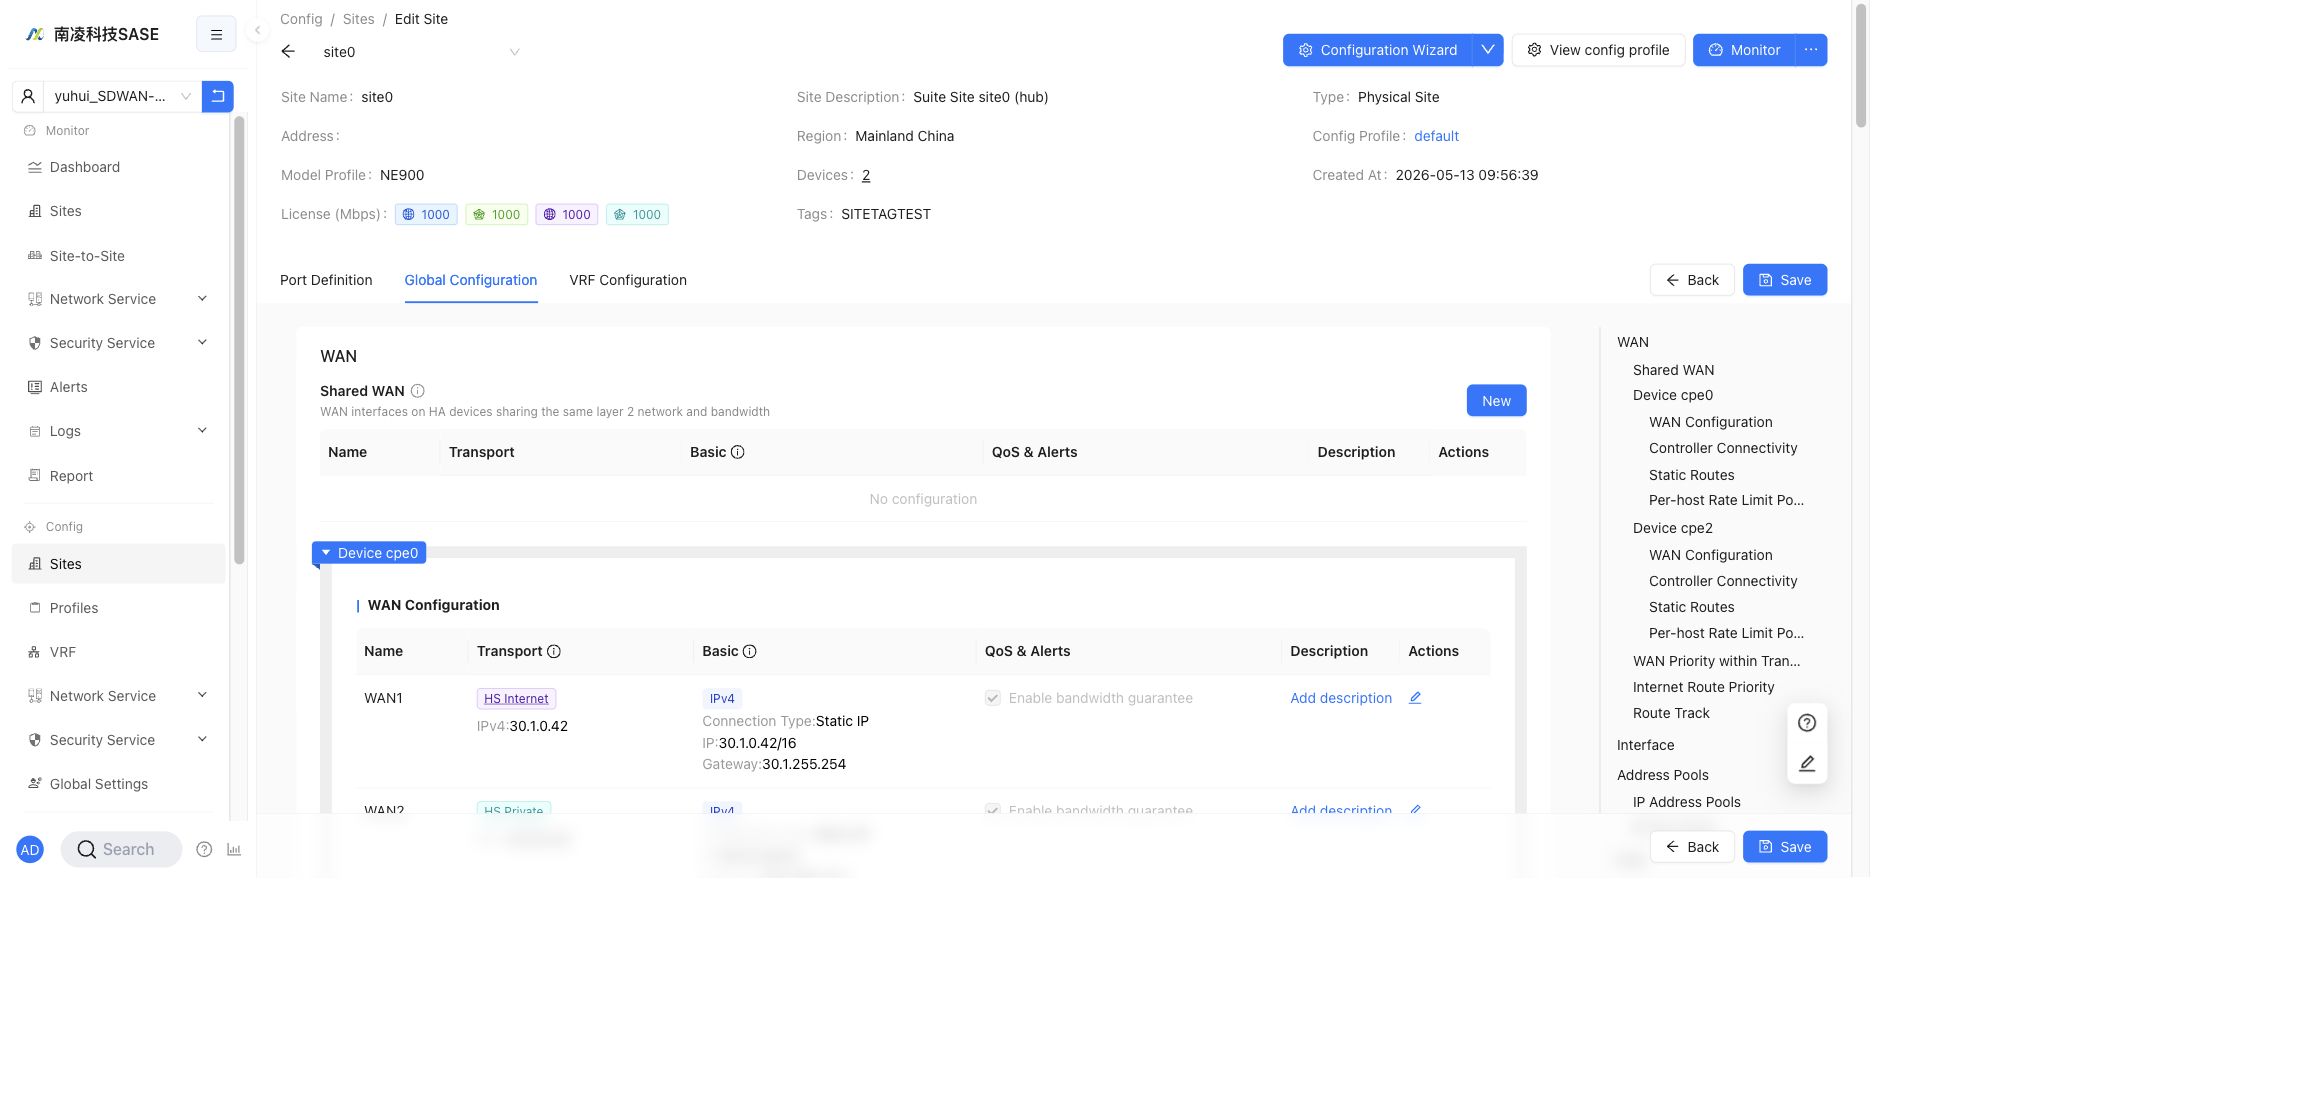Open floating help question icon

1807,723
